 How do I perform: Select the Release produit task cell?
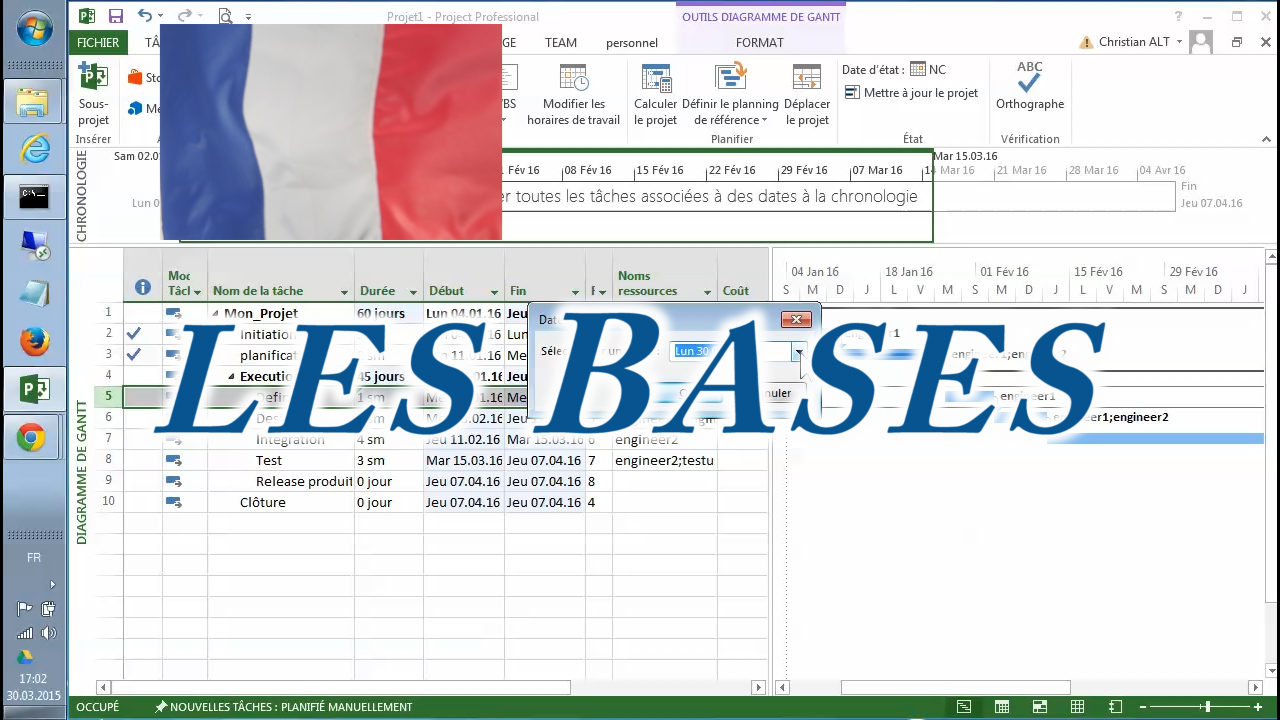click(281, 481)
